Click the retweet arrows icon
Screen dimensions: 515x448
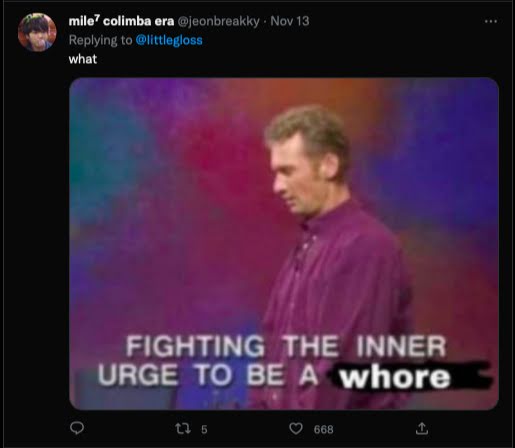pyautogui.click(x=183, y=428)
